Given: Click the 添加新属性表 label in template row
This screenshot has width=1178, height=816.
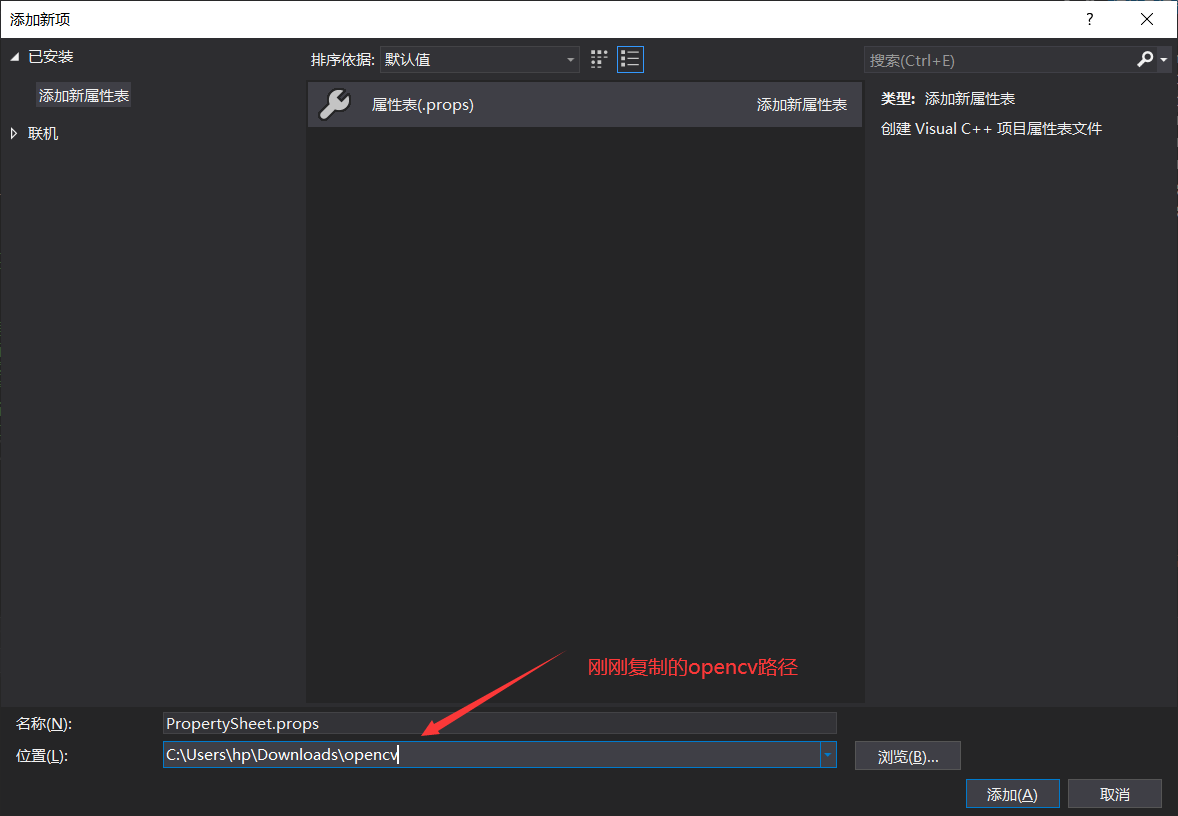Looking at the screenshot, I should pos(802,104).
